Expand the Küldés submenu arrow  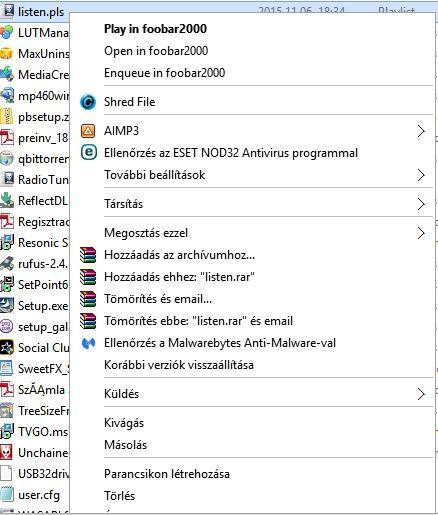tap(421, 394)
